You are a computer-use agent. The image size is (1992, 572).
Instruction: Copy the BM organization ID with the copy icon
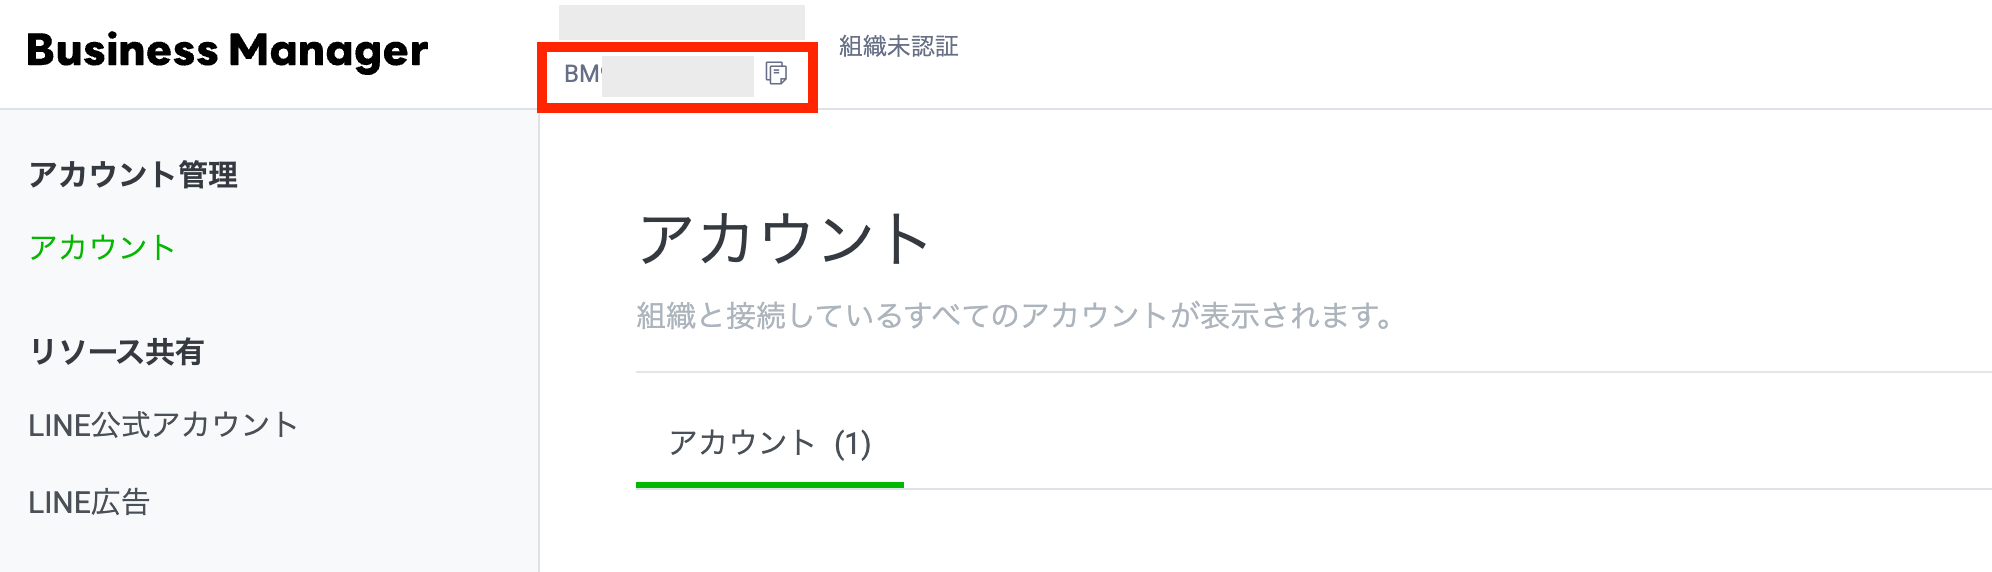pos(776,73)
